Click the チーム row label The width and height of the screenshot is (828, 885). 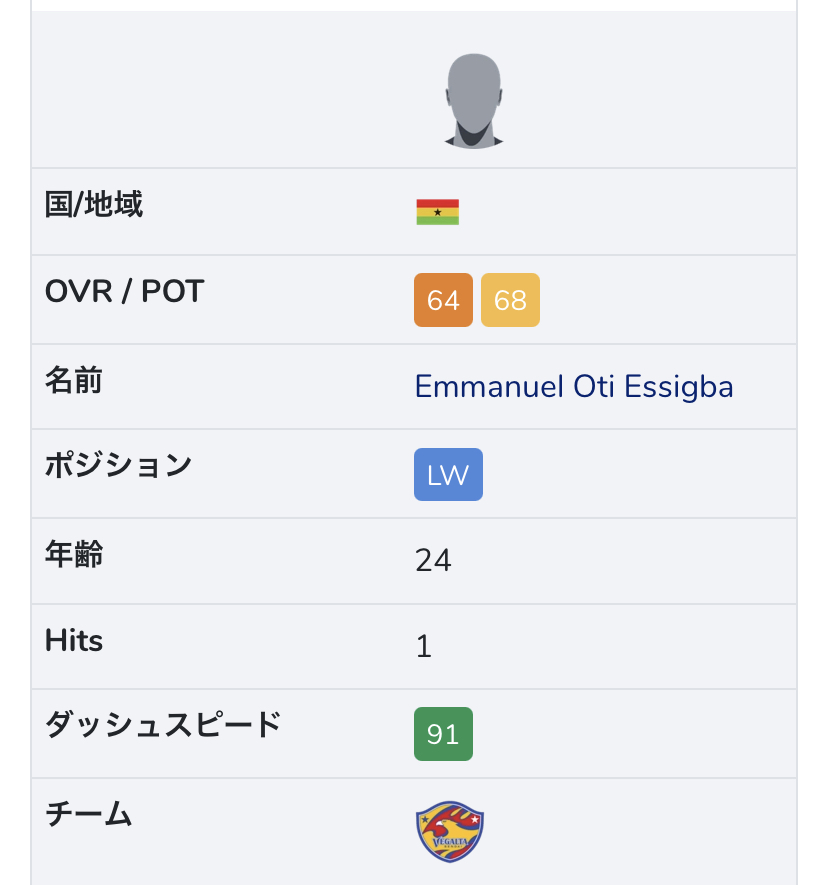click(x=89, y=814)
